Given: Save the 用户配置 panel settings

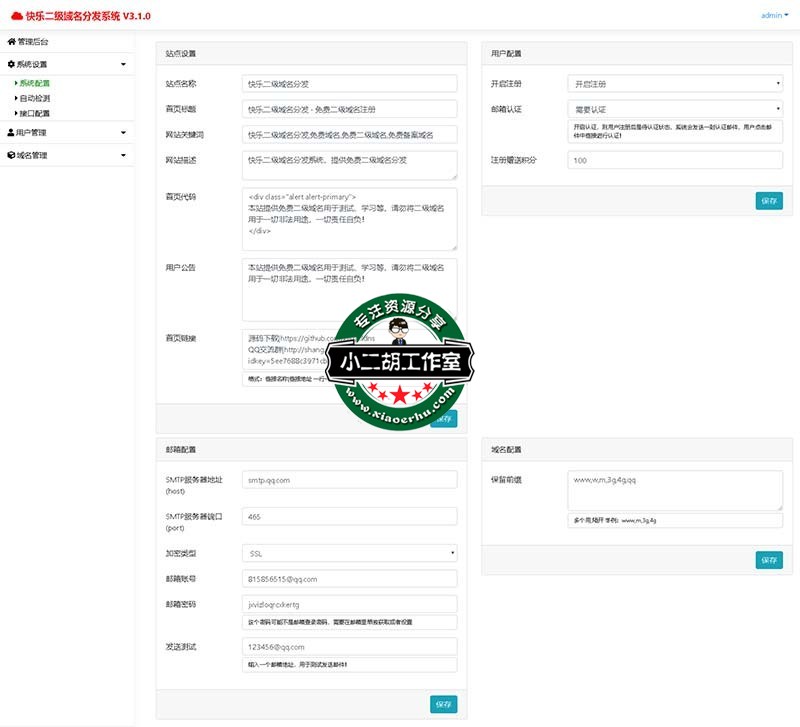Looking at the screenshot, I should pyautogui.click(x=769, y=201).
